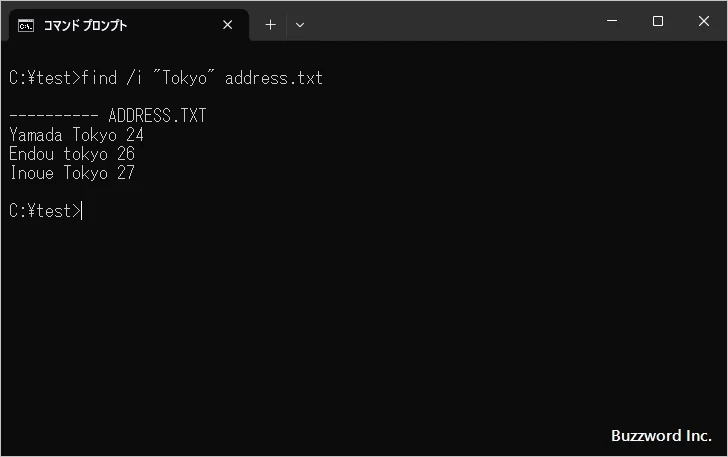Click the "Inoue Tokyo 27" output line
This screenshot has height=457, width=728.
pos(72,173)
